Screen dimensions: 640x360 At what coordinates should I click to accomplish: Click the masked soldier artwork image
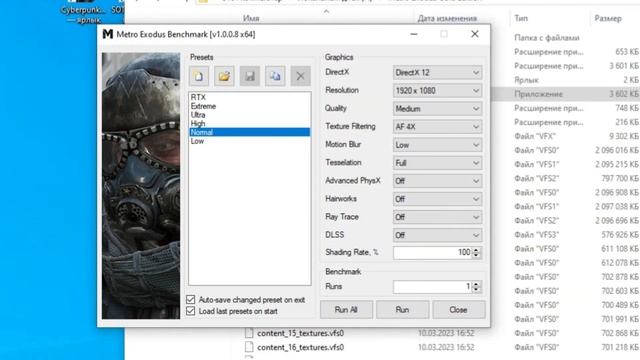click(141, 186)
